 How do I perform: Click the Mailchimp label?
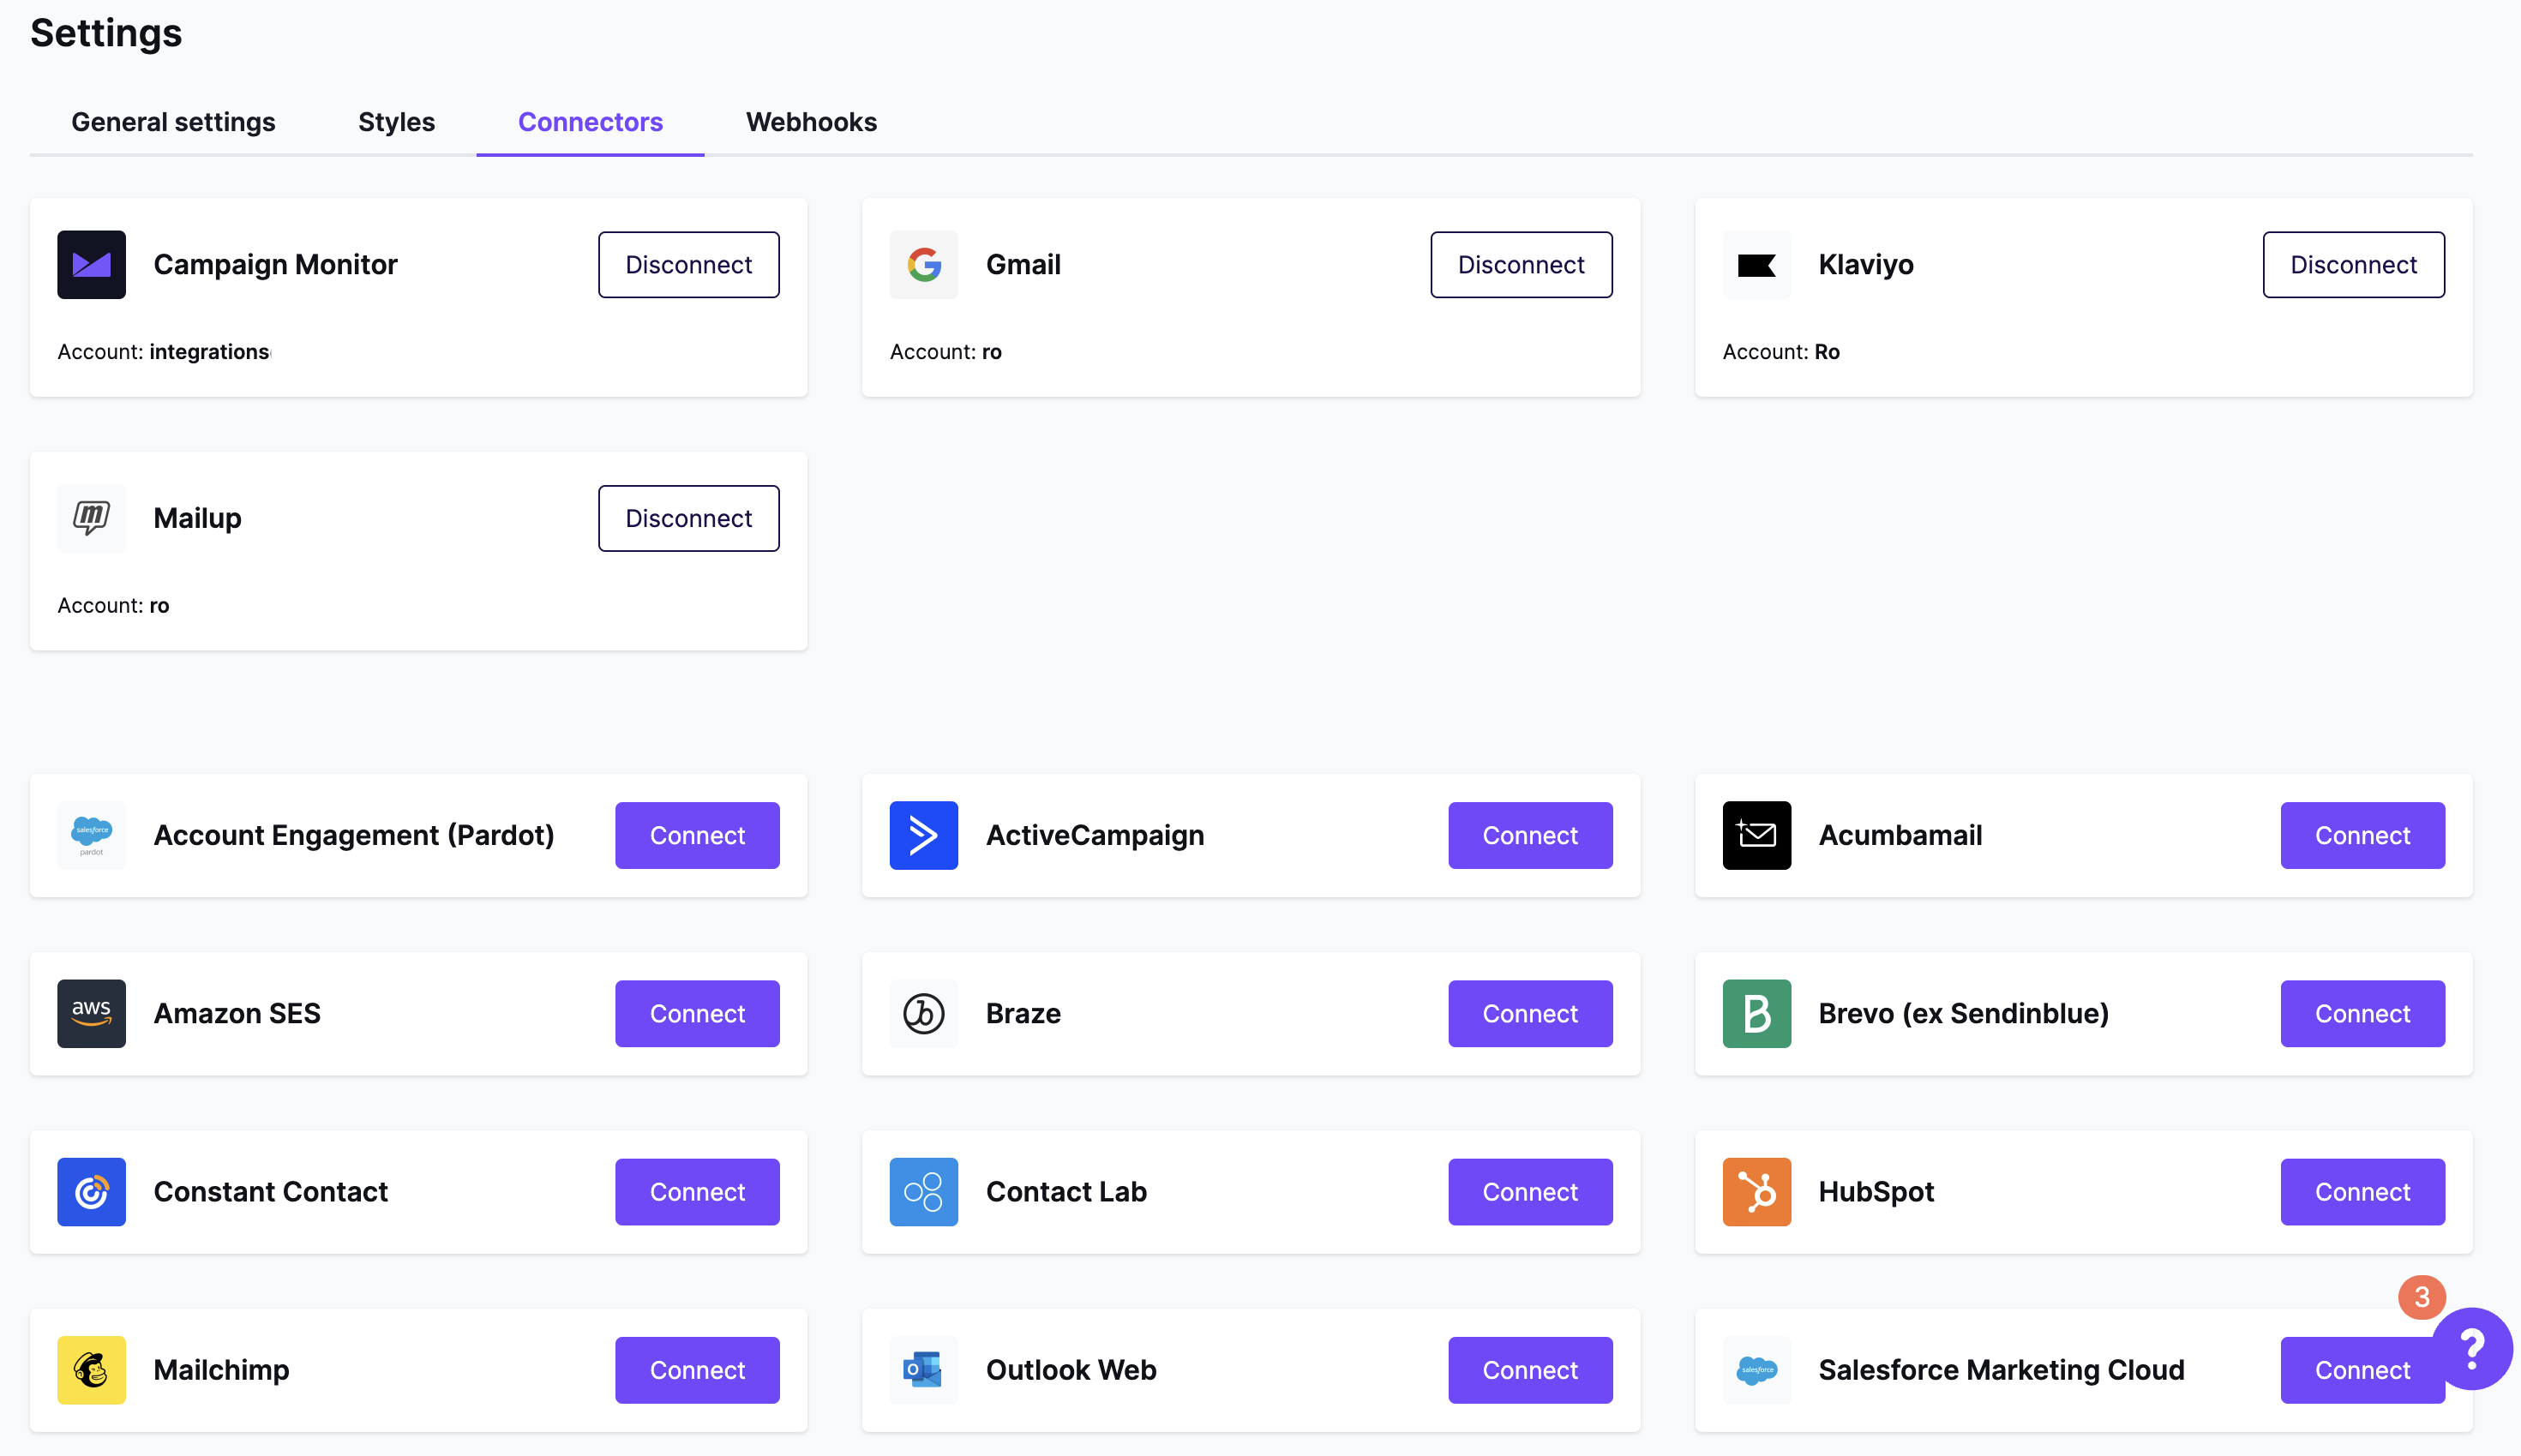click(221, 1370)
